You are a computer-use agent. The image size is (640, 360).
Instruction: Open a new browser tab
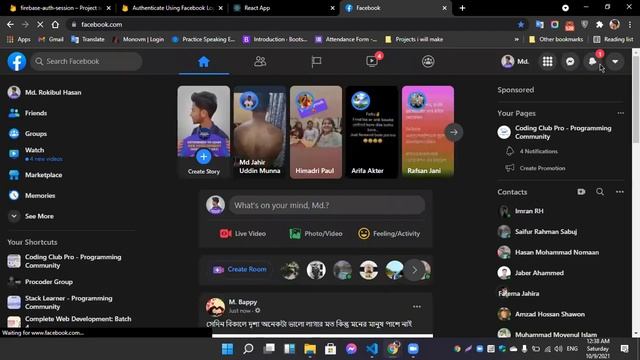tap(462, 8)
